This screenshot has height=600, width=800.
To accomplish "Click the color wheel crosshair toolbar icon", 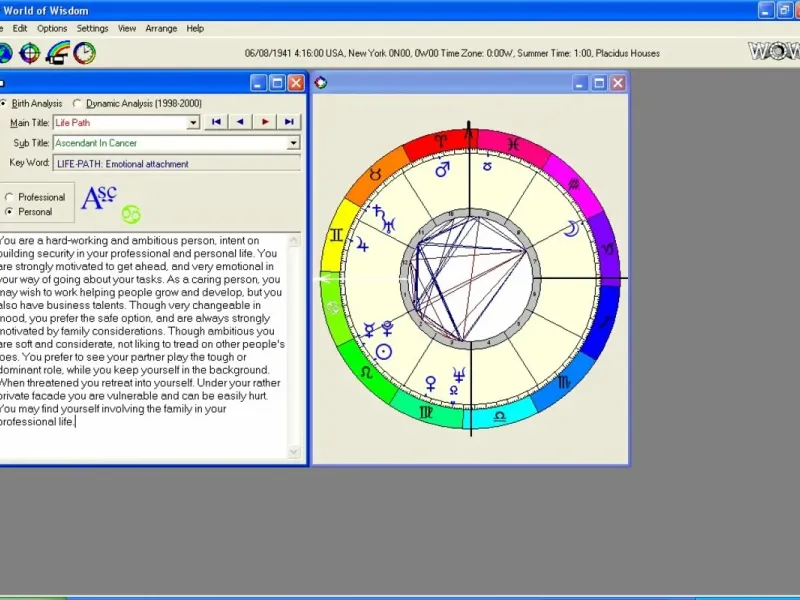I will [30, 53].
